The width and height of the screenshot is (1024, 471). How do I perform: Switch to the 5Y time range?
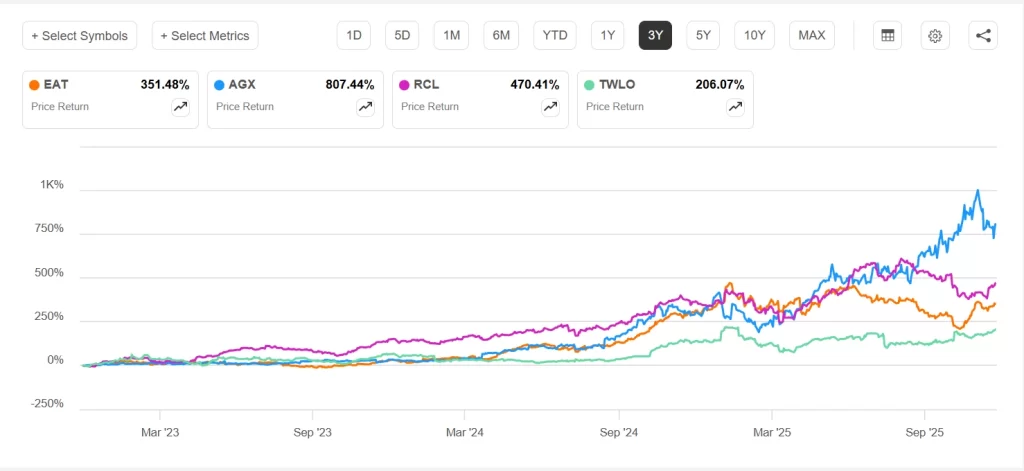tap(704, 36)
